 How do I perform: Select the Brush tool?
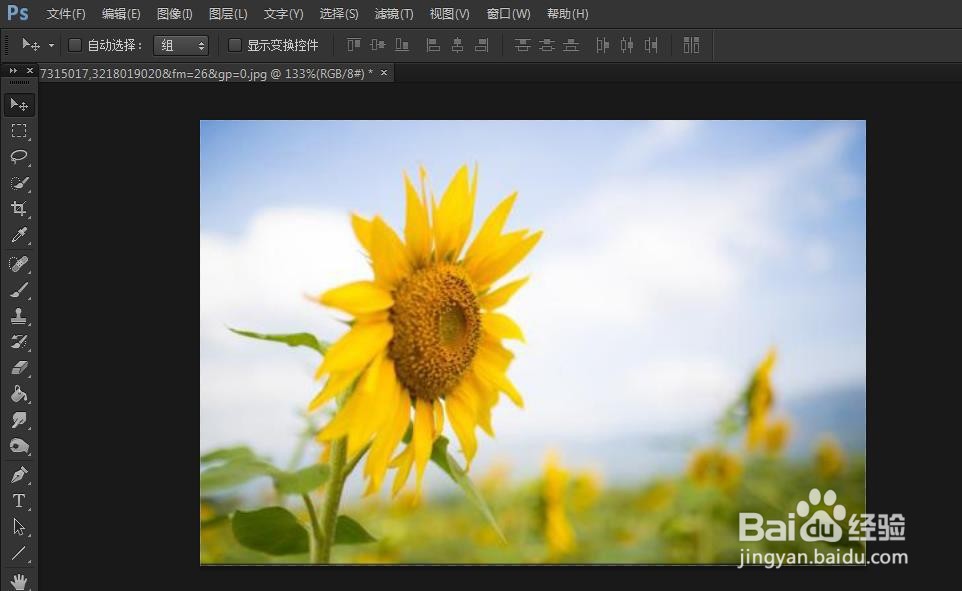pyautogui.click(x=19, y=290)
